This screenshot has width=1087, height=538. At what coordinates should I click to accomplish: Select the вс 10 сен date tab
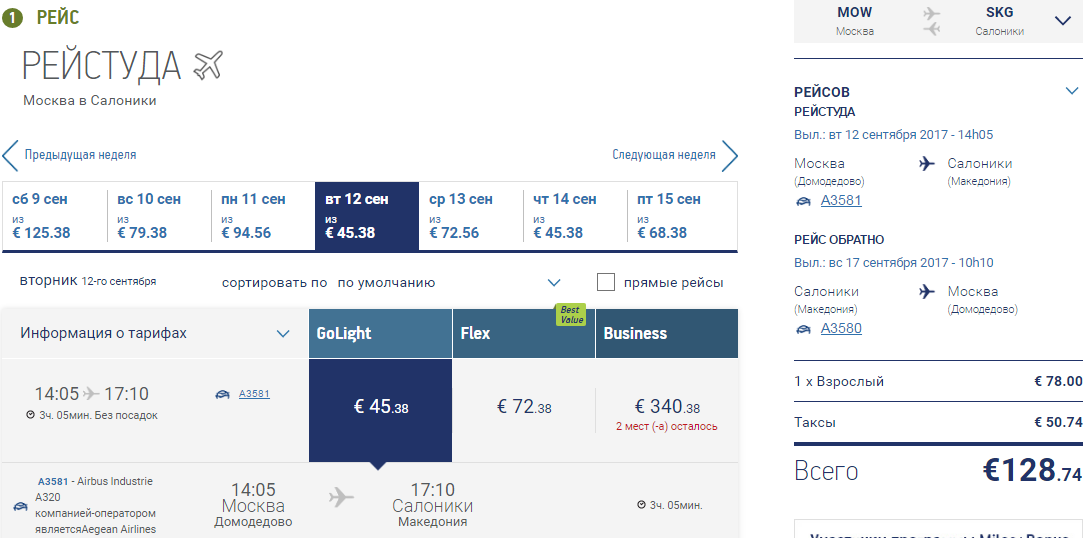[159, 216]
